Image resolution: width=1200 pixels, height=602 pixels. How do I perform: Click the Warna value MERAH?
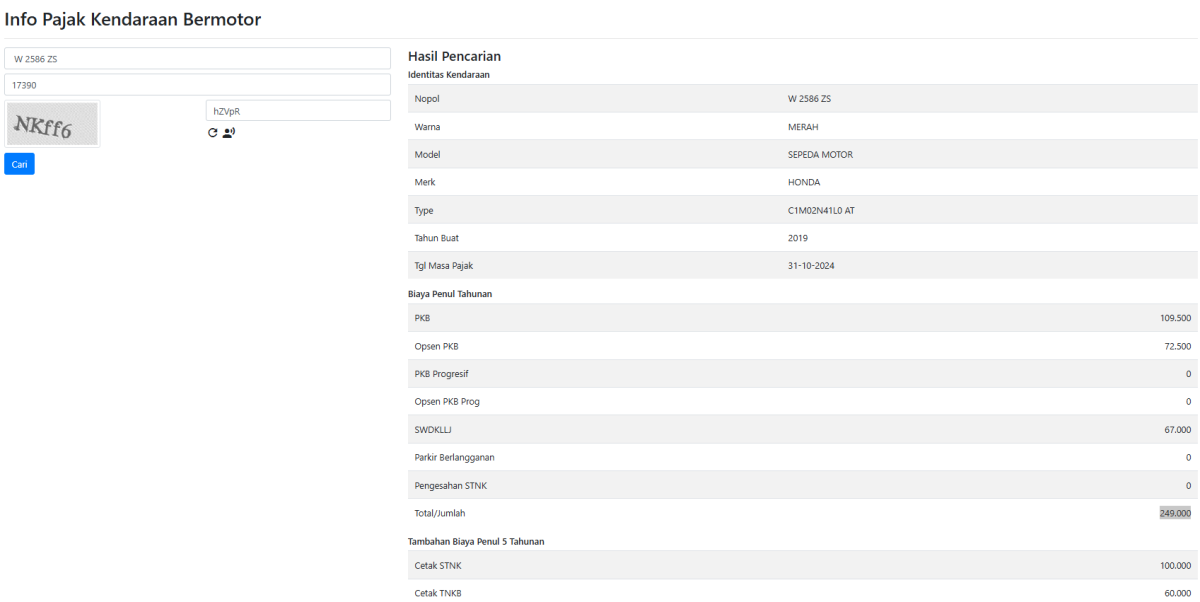(x=803, y=127)
